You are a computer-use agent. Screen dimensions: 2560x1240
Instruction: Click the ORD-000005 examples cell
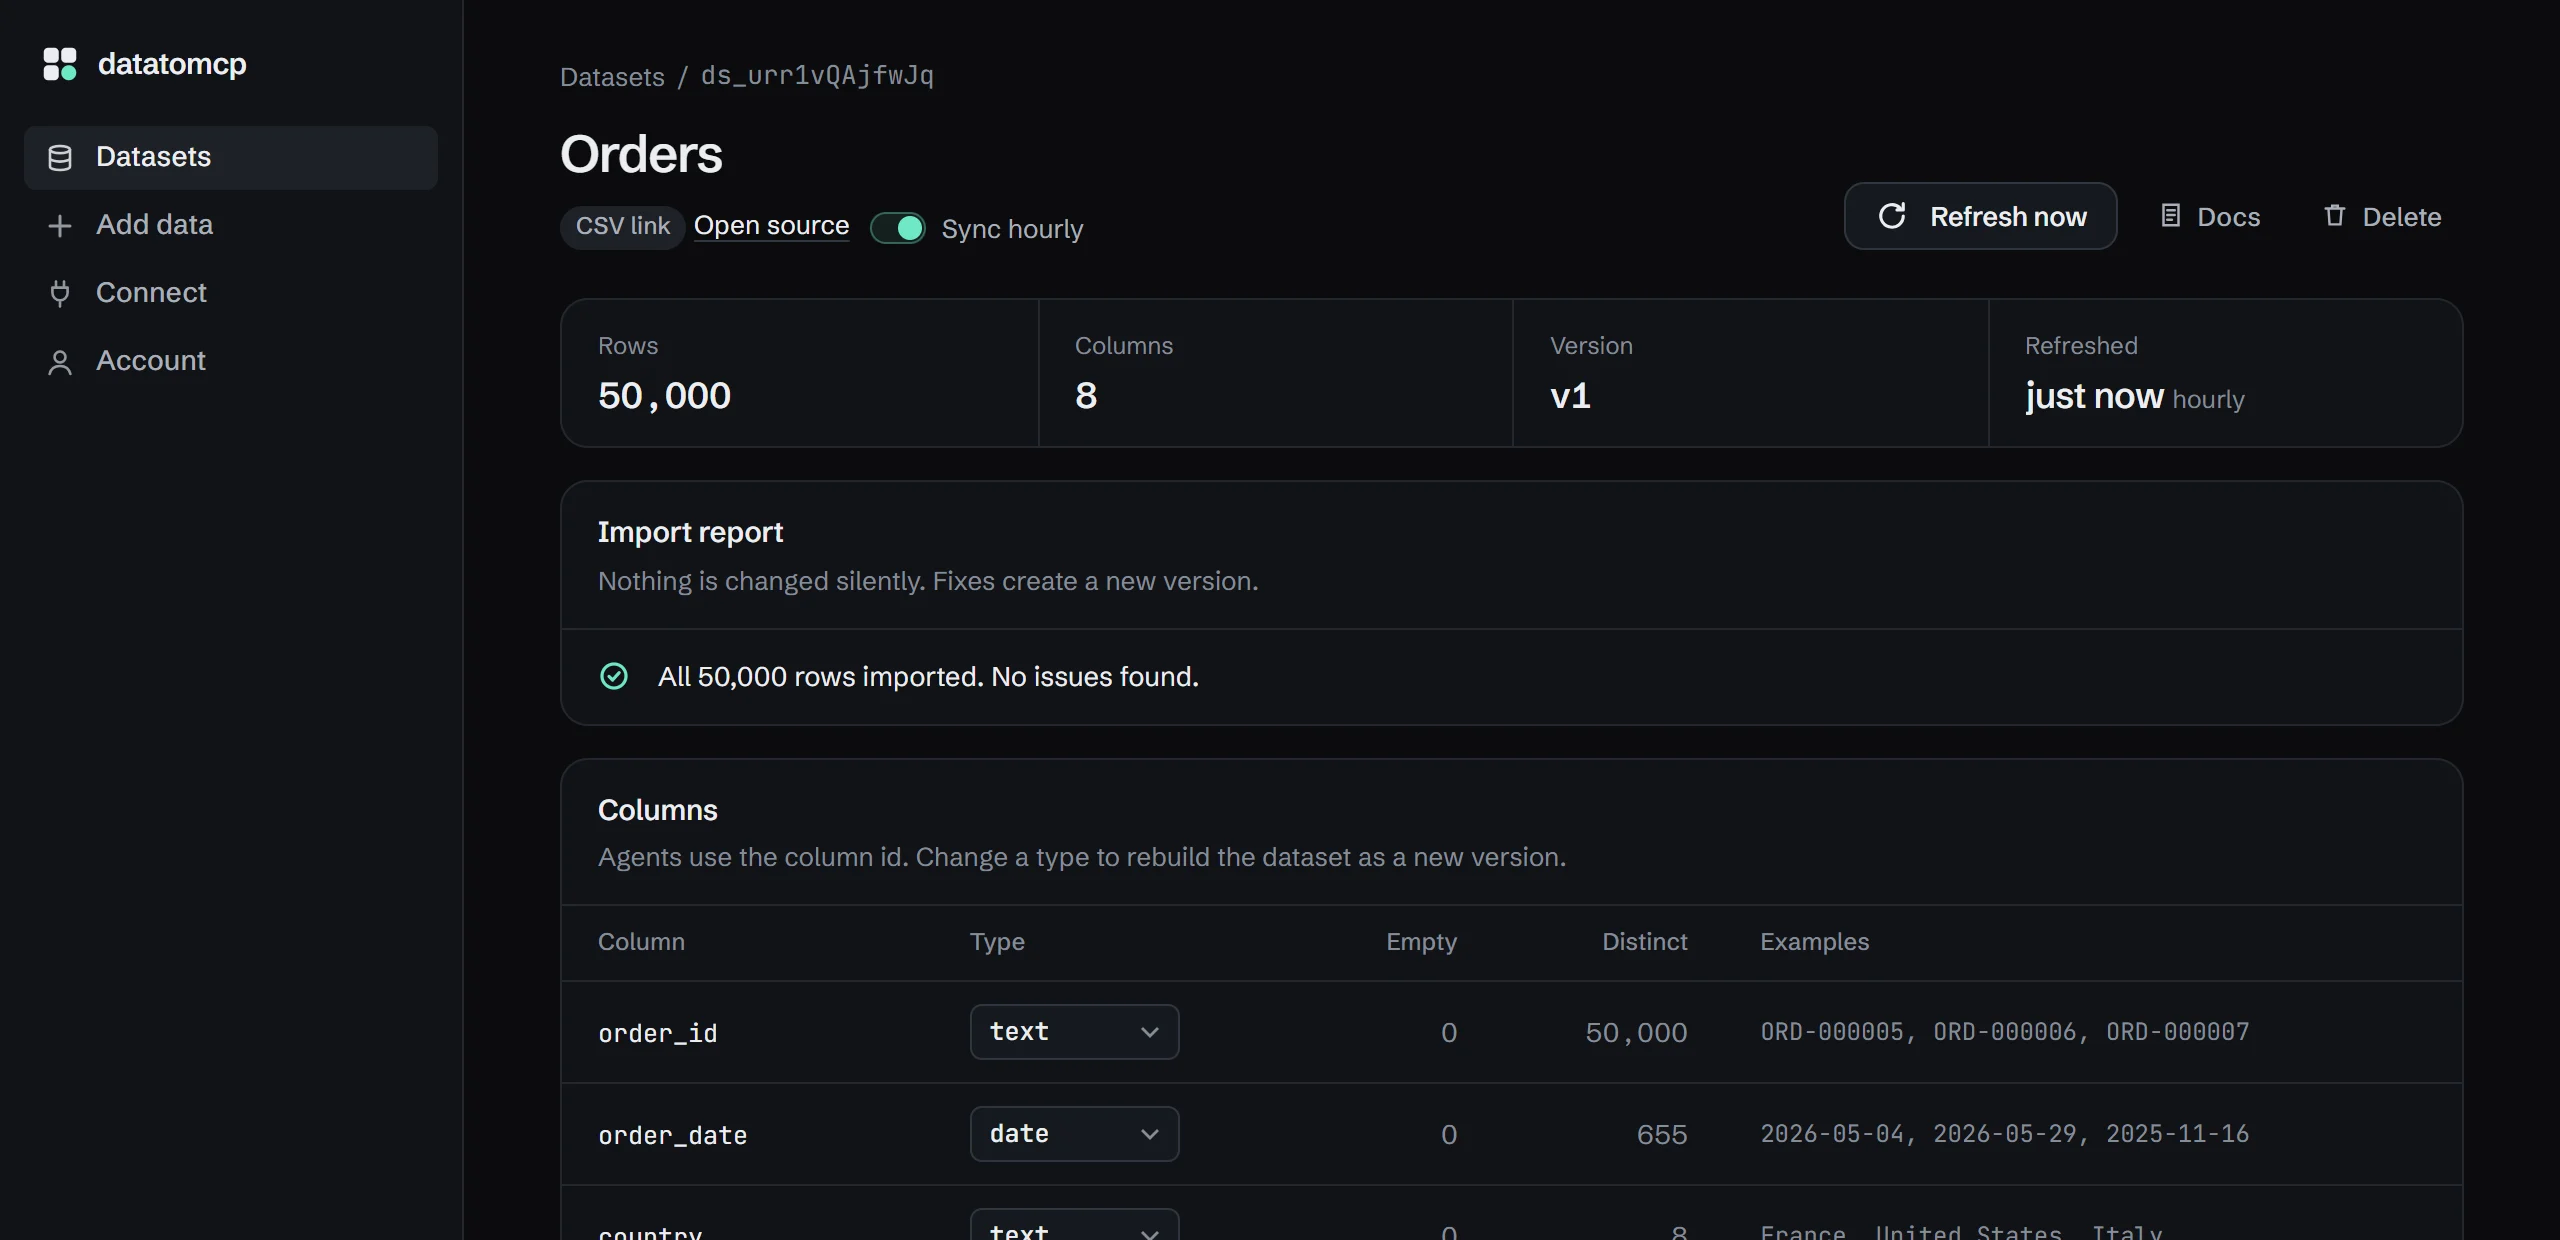point(2005,1032)
